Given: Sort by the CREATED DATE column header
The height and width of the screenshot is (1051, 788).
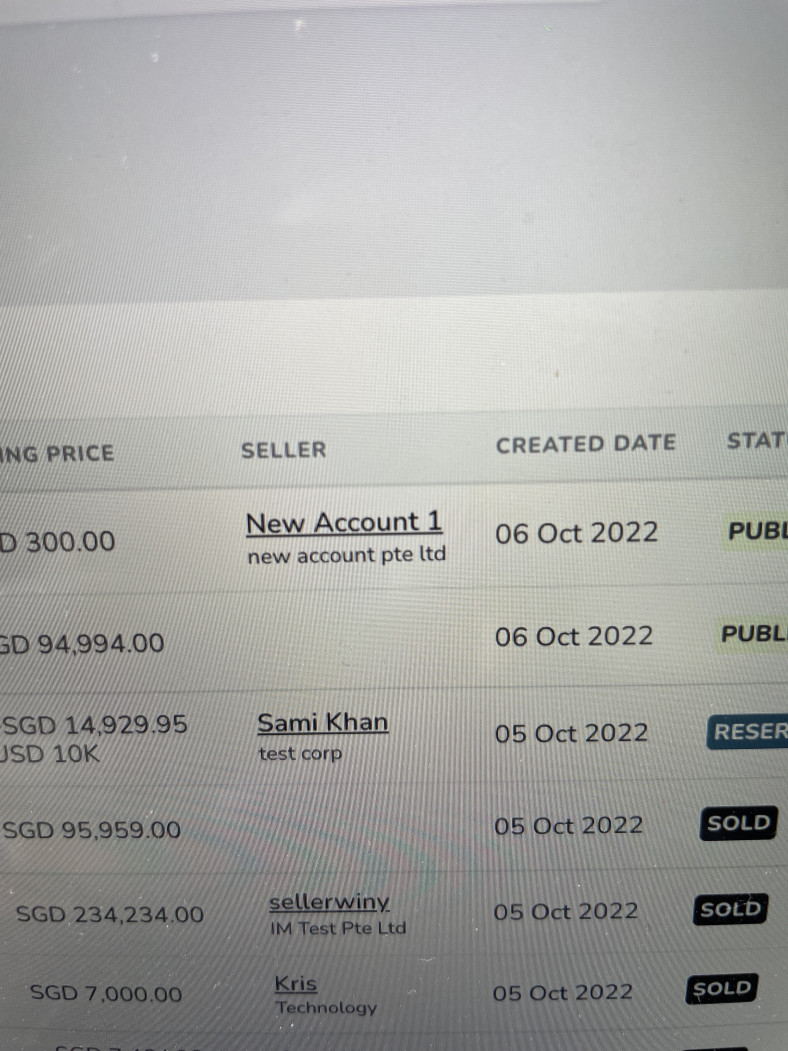Looking at the screenshot, I should click(586, 443).
